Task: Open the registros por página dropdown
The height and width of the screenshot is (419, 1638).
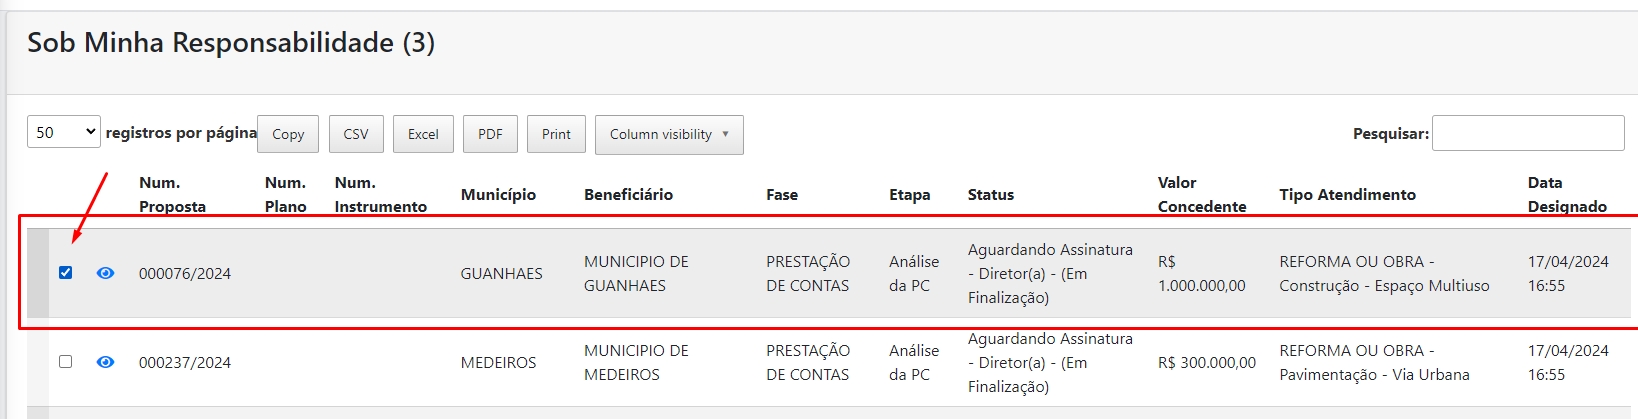Action: point(63,133)
